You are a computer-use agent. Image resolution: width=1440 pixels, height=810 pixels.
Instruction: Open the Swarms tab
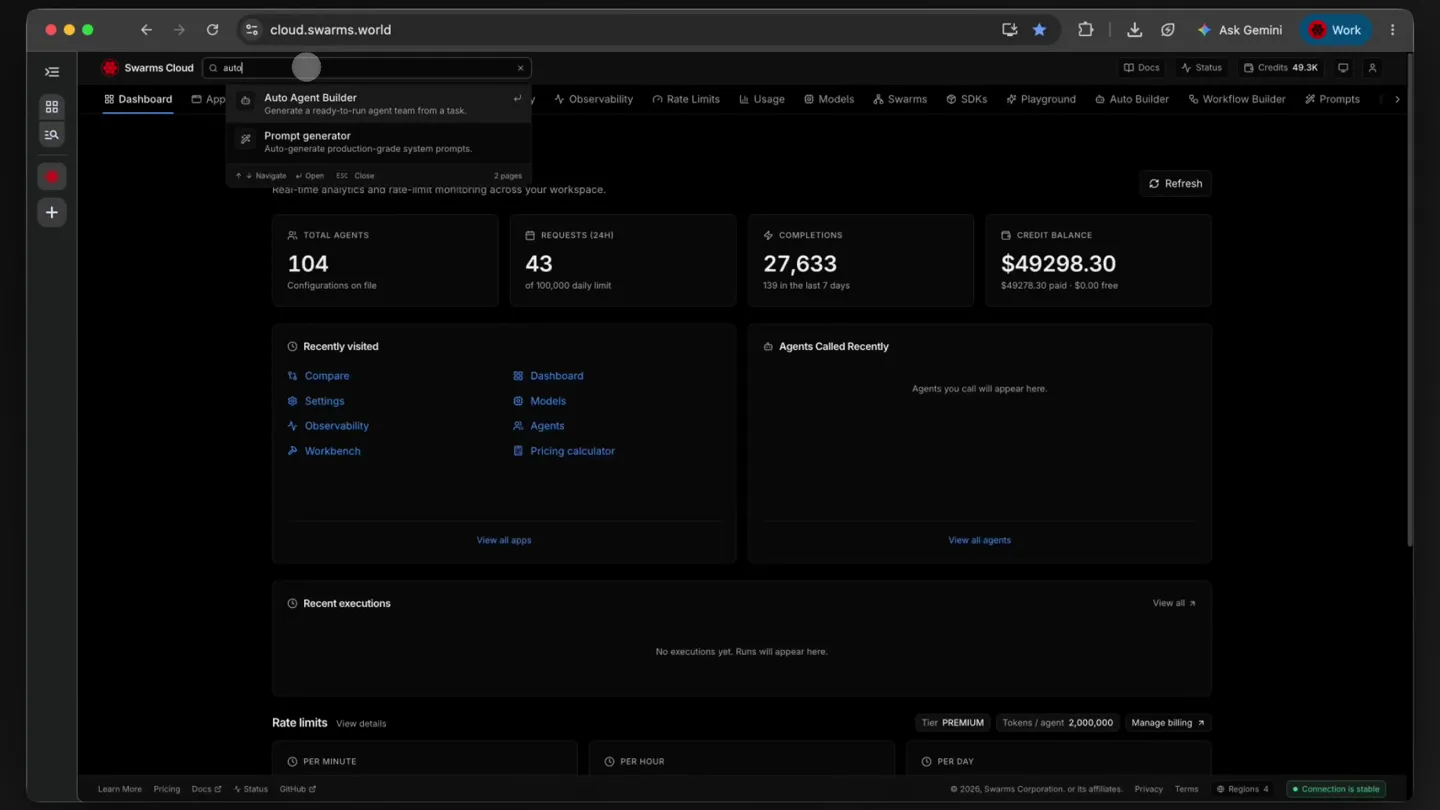point(900,99)
